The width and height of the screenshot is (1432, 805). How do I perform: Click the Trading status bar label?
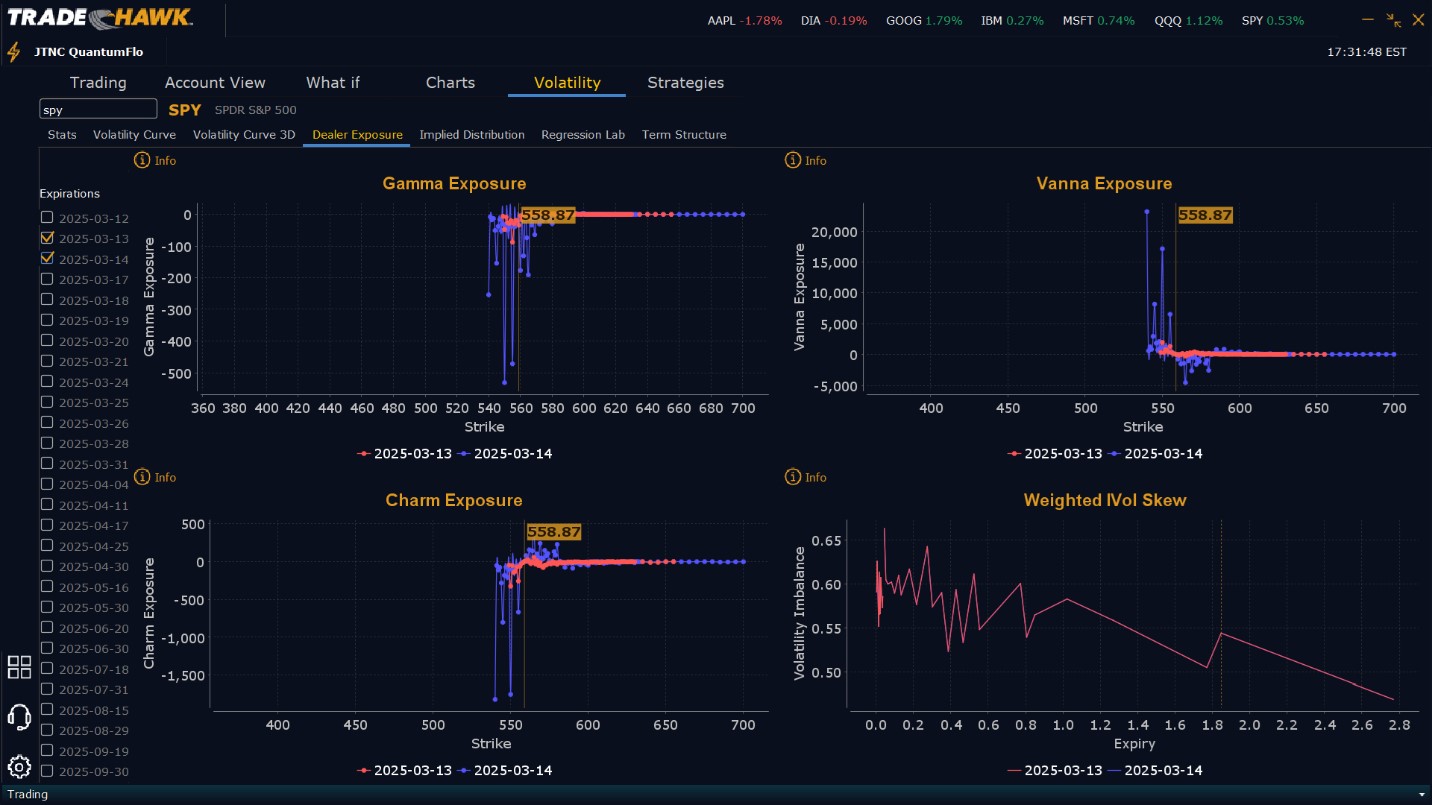tap(28, 794)
